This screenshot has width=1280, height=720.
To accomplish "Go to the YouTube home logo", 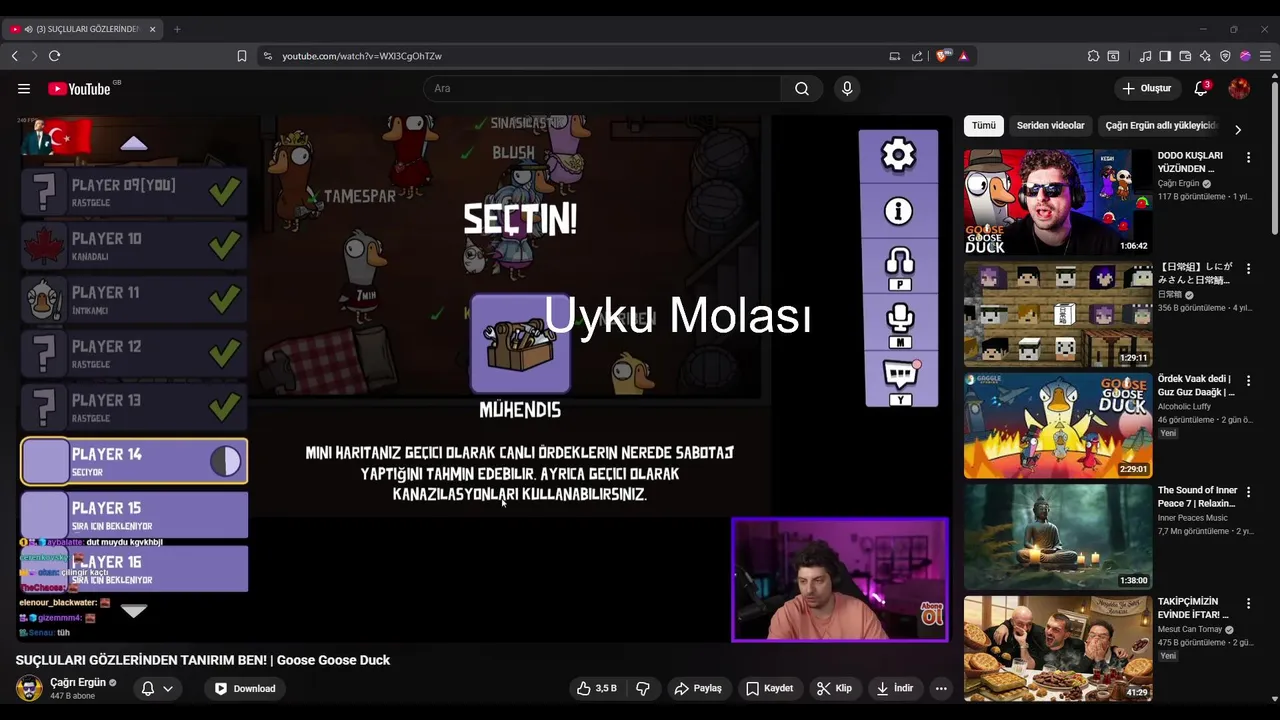I will coord(78,89).
